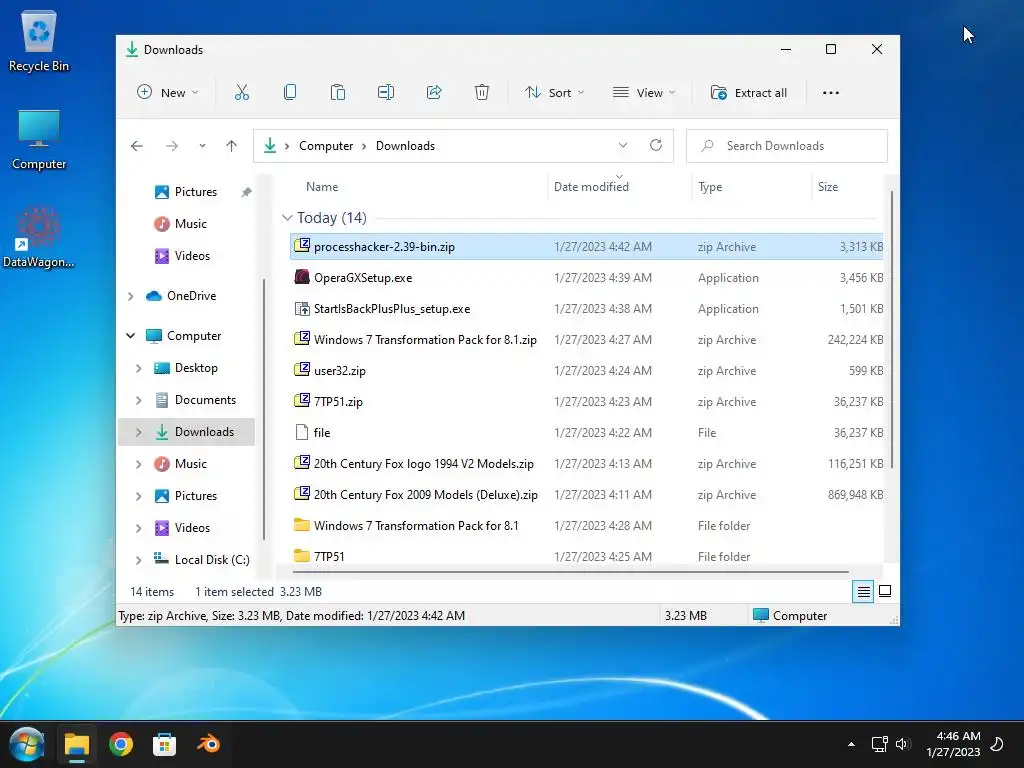Select the 7TP51 folder
1024x768 pixels.
coord(586,556)
